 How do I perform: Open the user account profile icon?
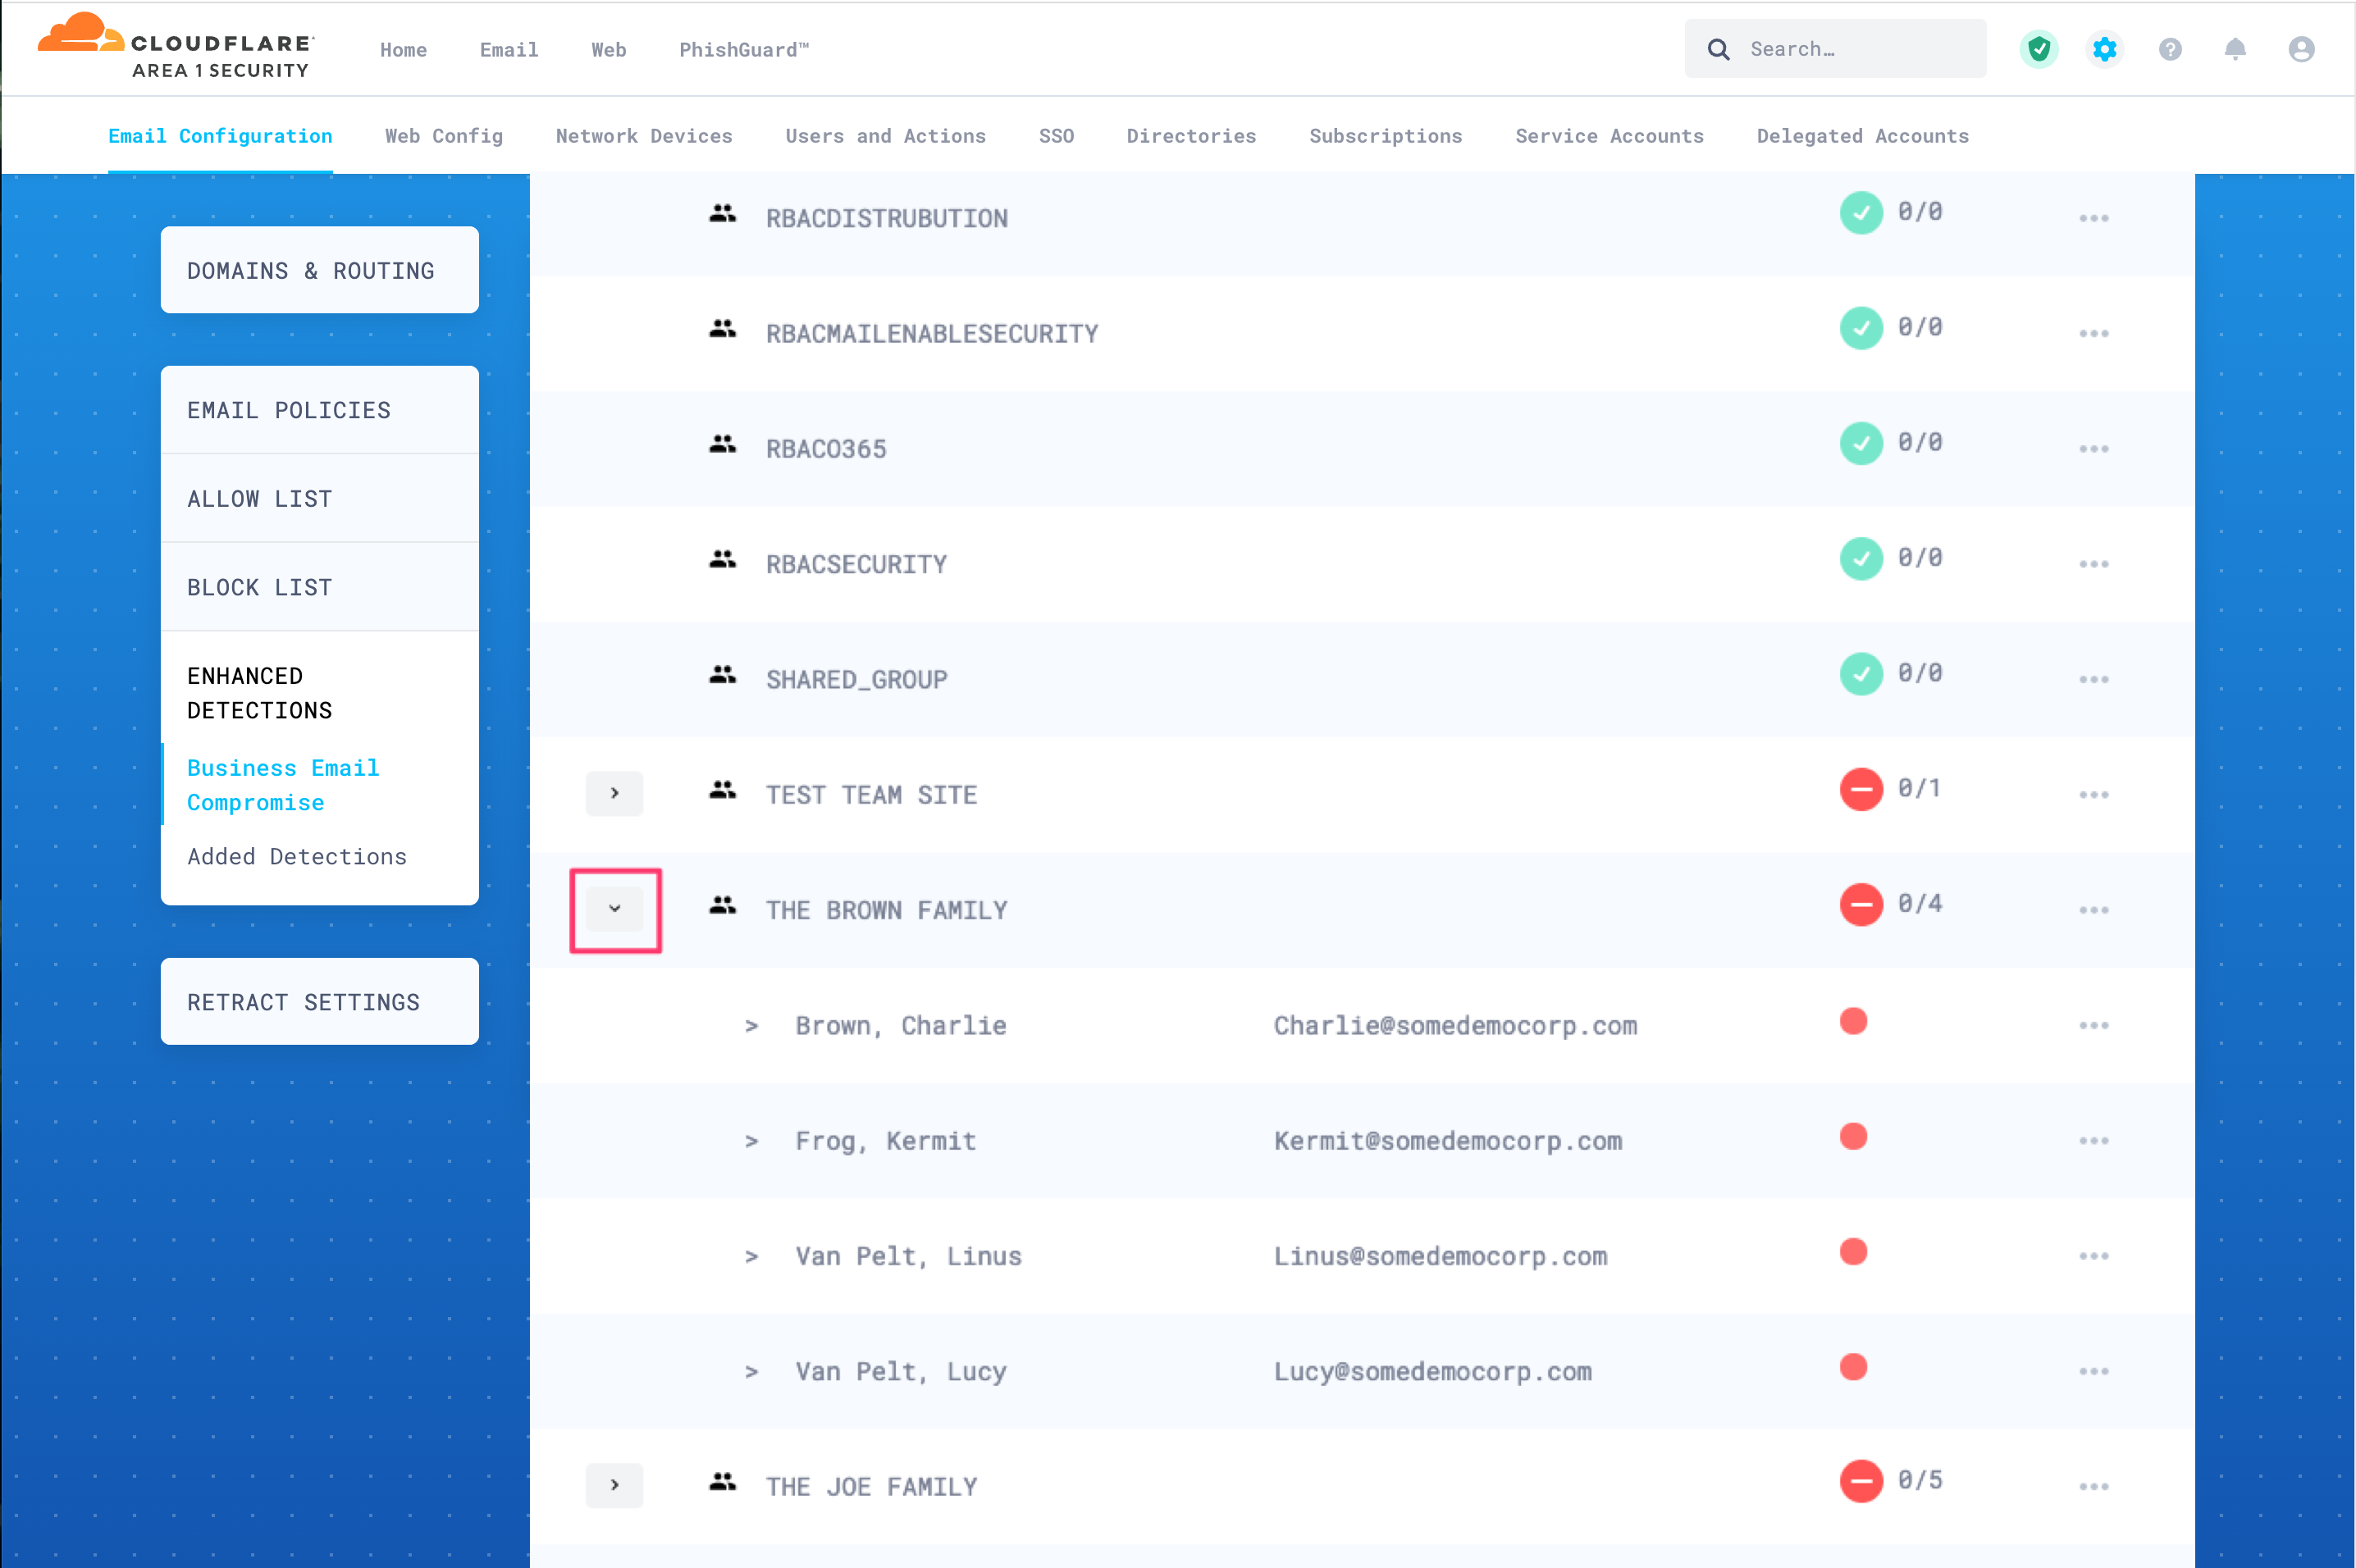(x=2301, y=49)
